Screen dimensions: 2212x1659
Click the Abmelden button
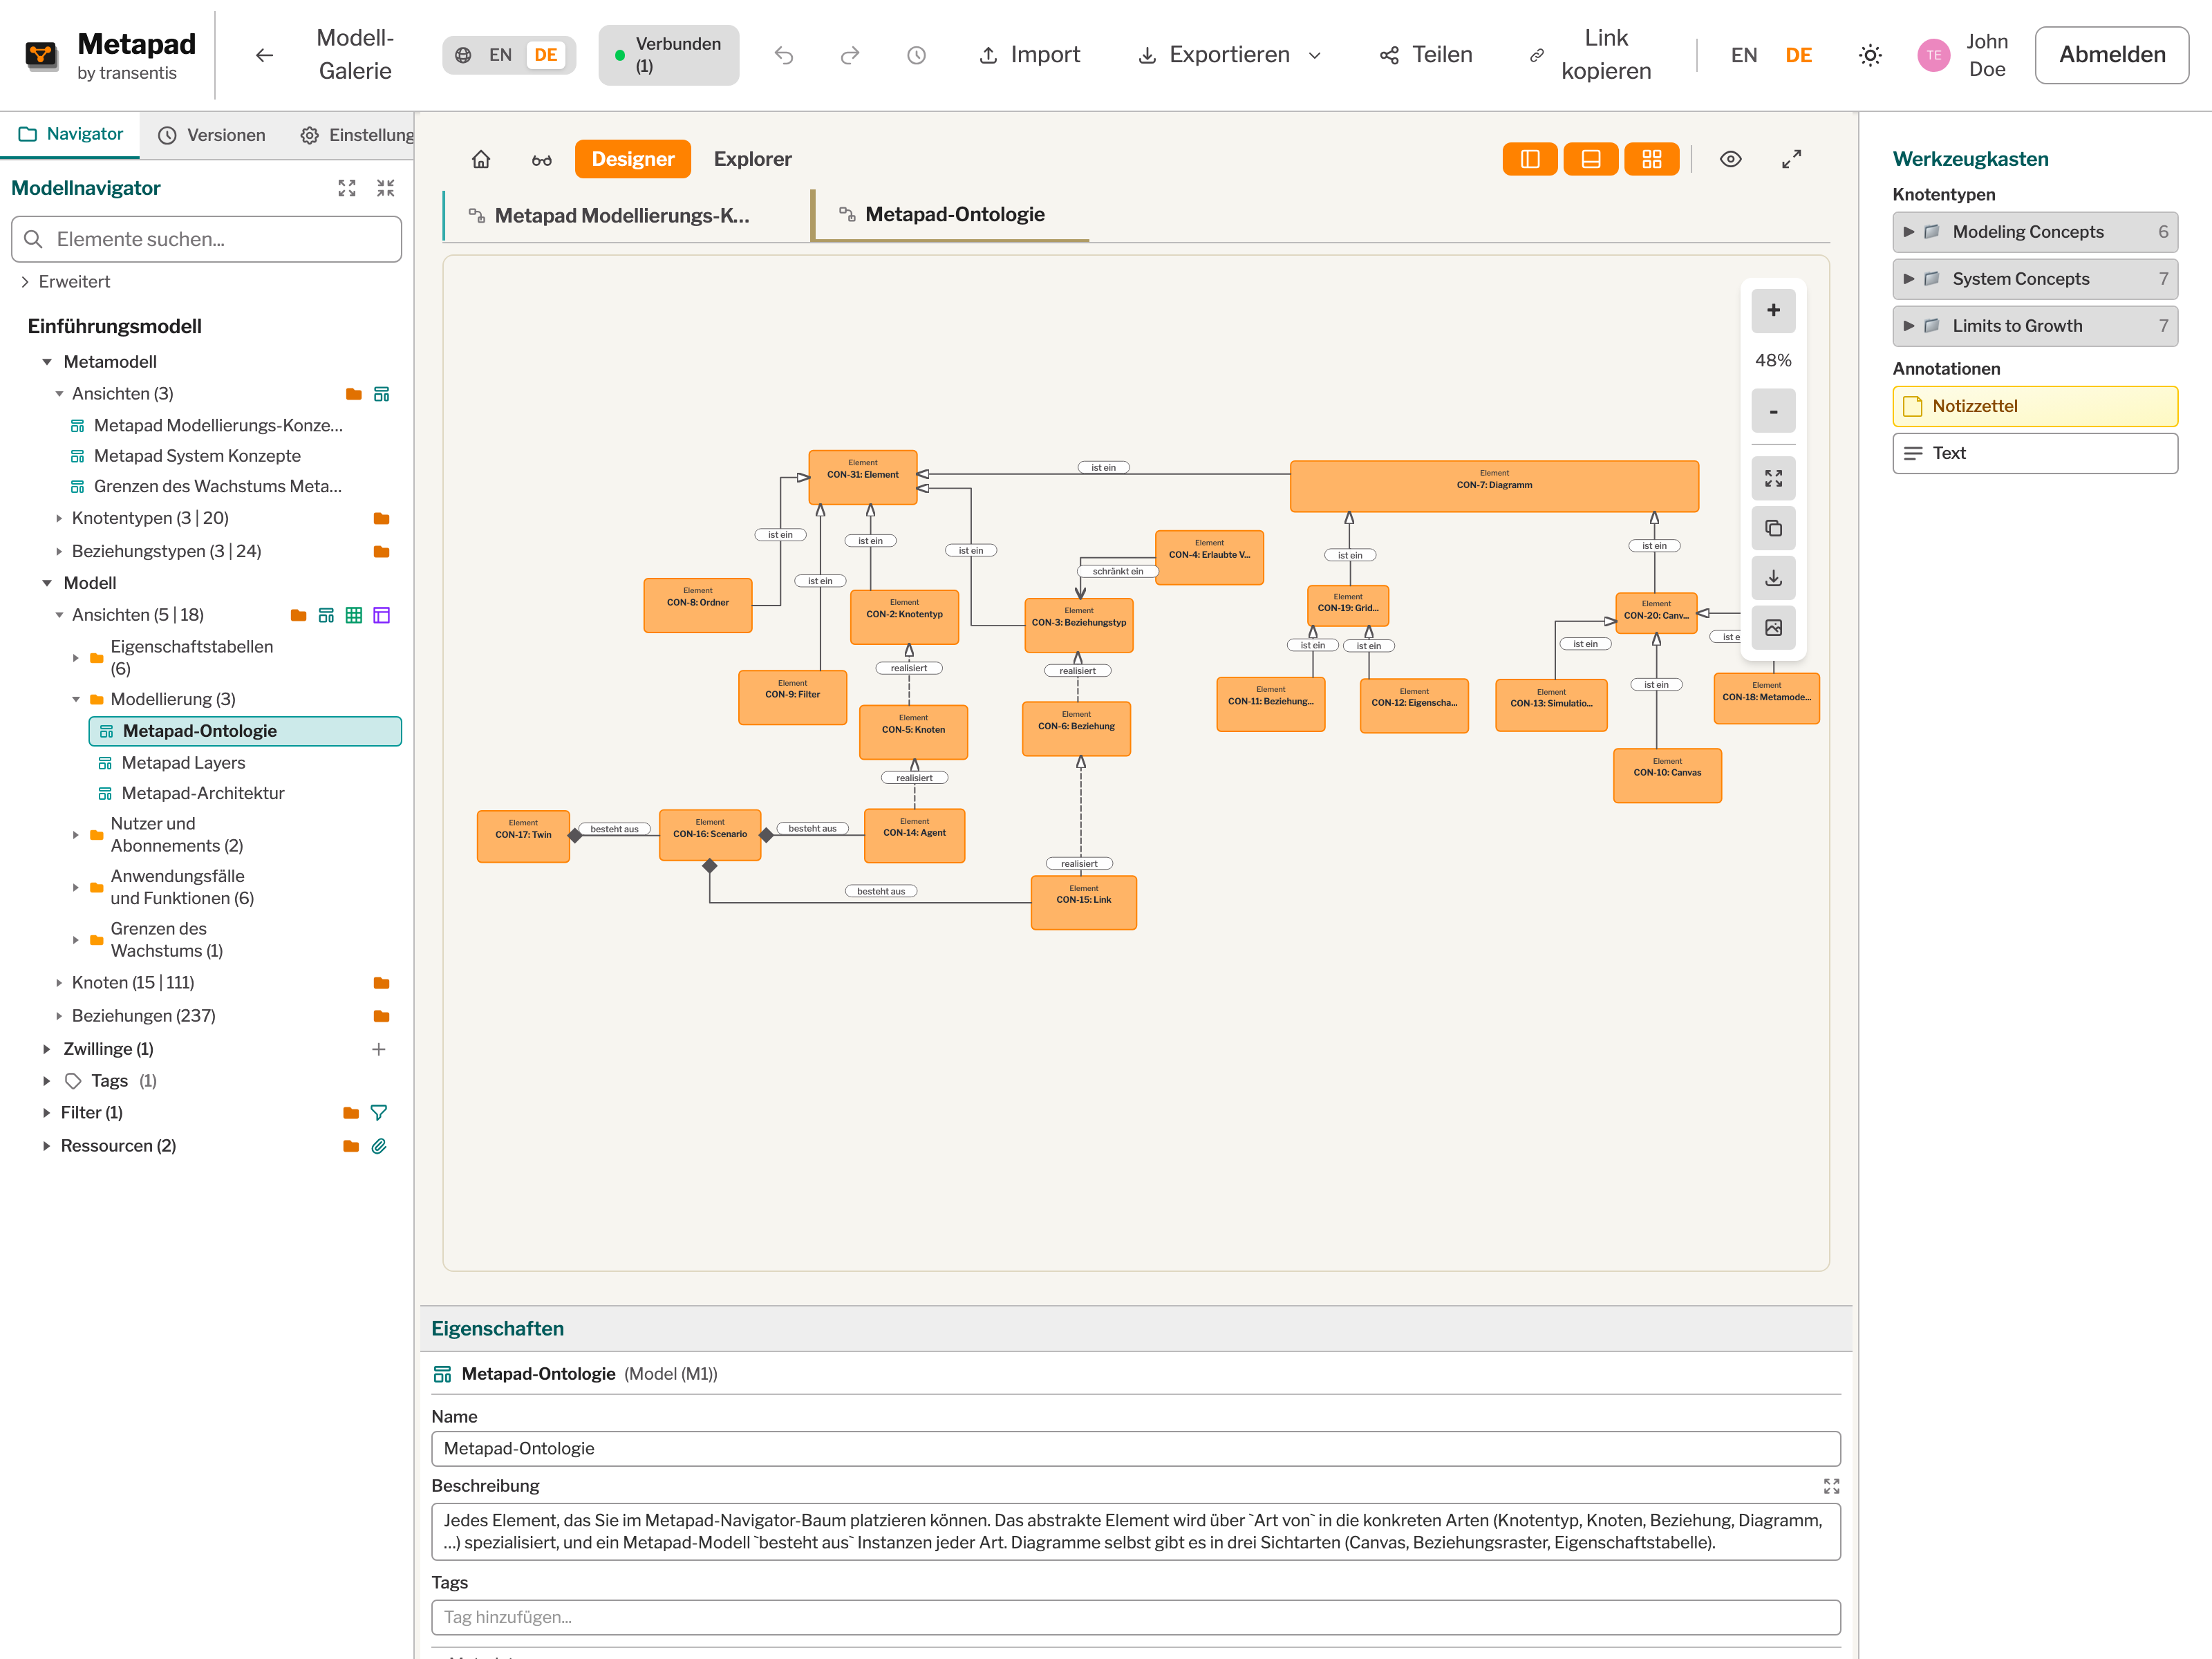pos(2112,55)
